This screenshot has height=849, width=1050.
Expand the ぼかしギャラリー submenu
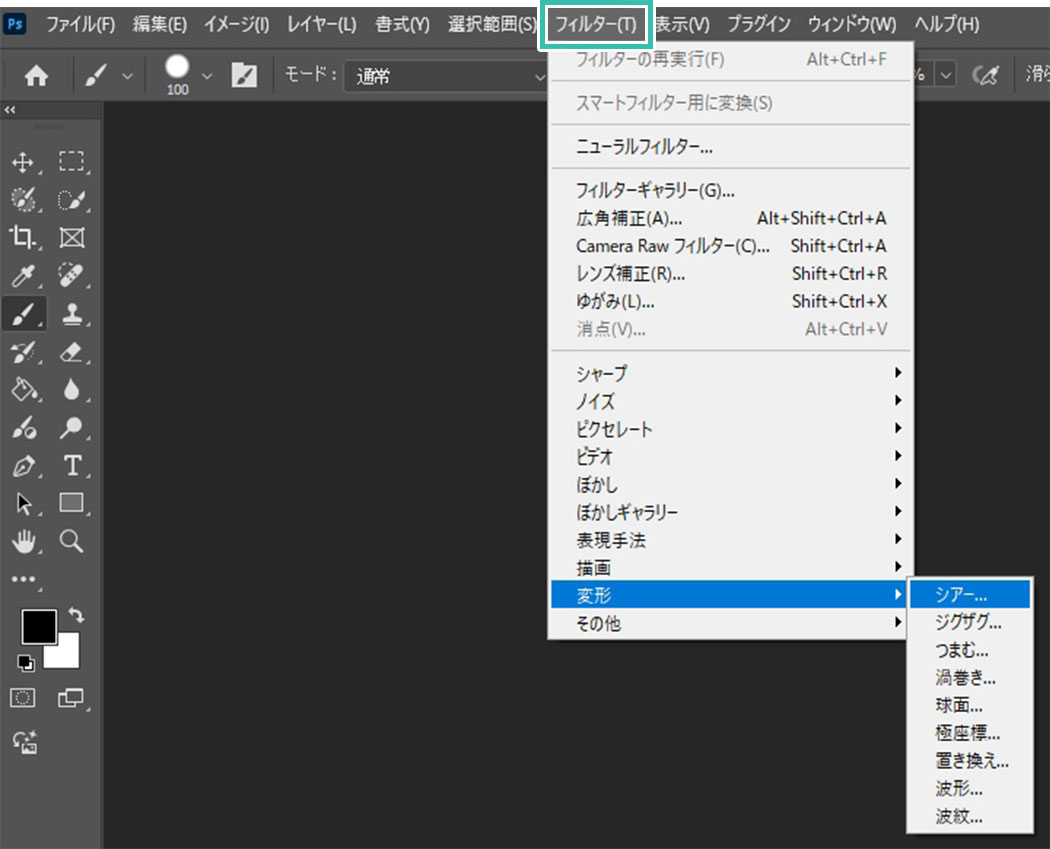click(731, 512)
